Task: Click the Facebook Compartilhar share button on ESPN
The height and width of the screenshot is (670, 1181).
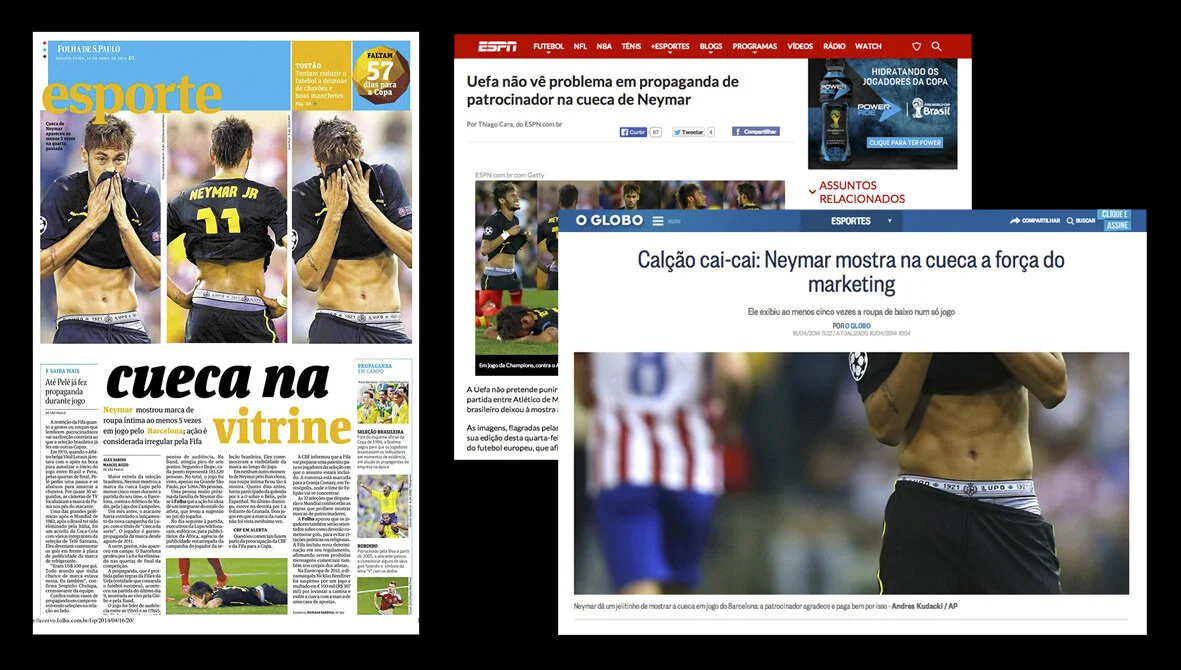Action: coord(755,131)
